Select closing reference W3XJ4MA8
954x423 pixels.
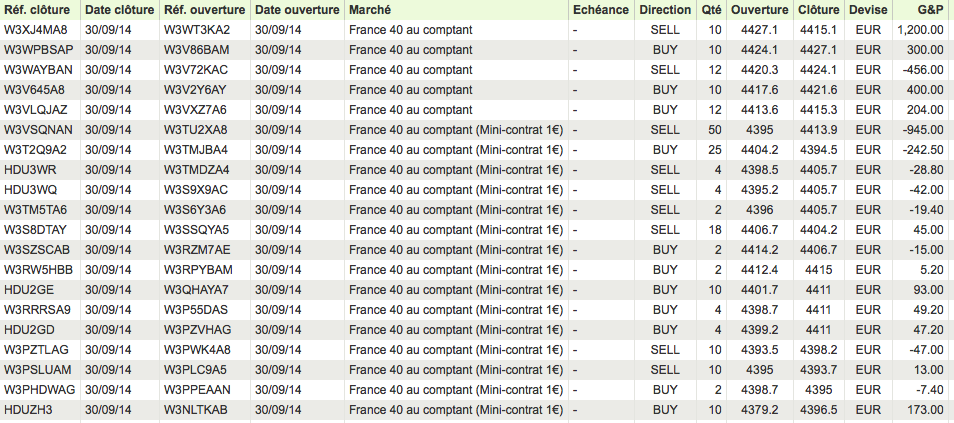pyautogui.click(x=36, y=29)
